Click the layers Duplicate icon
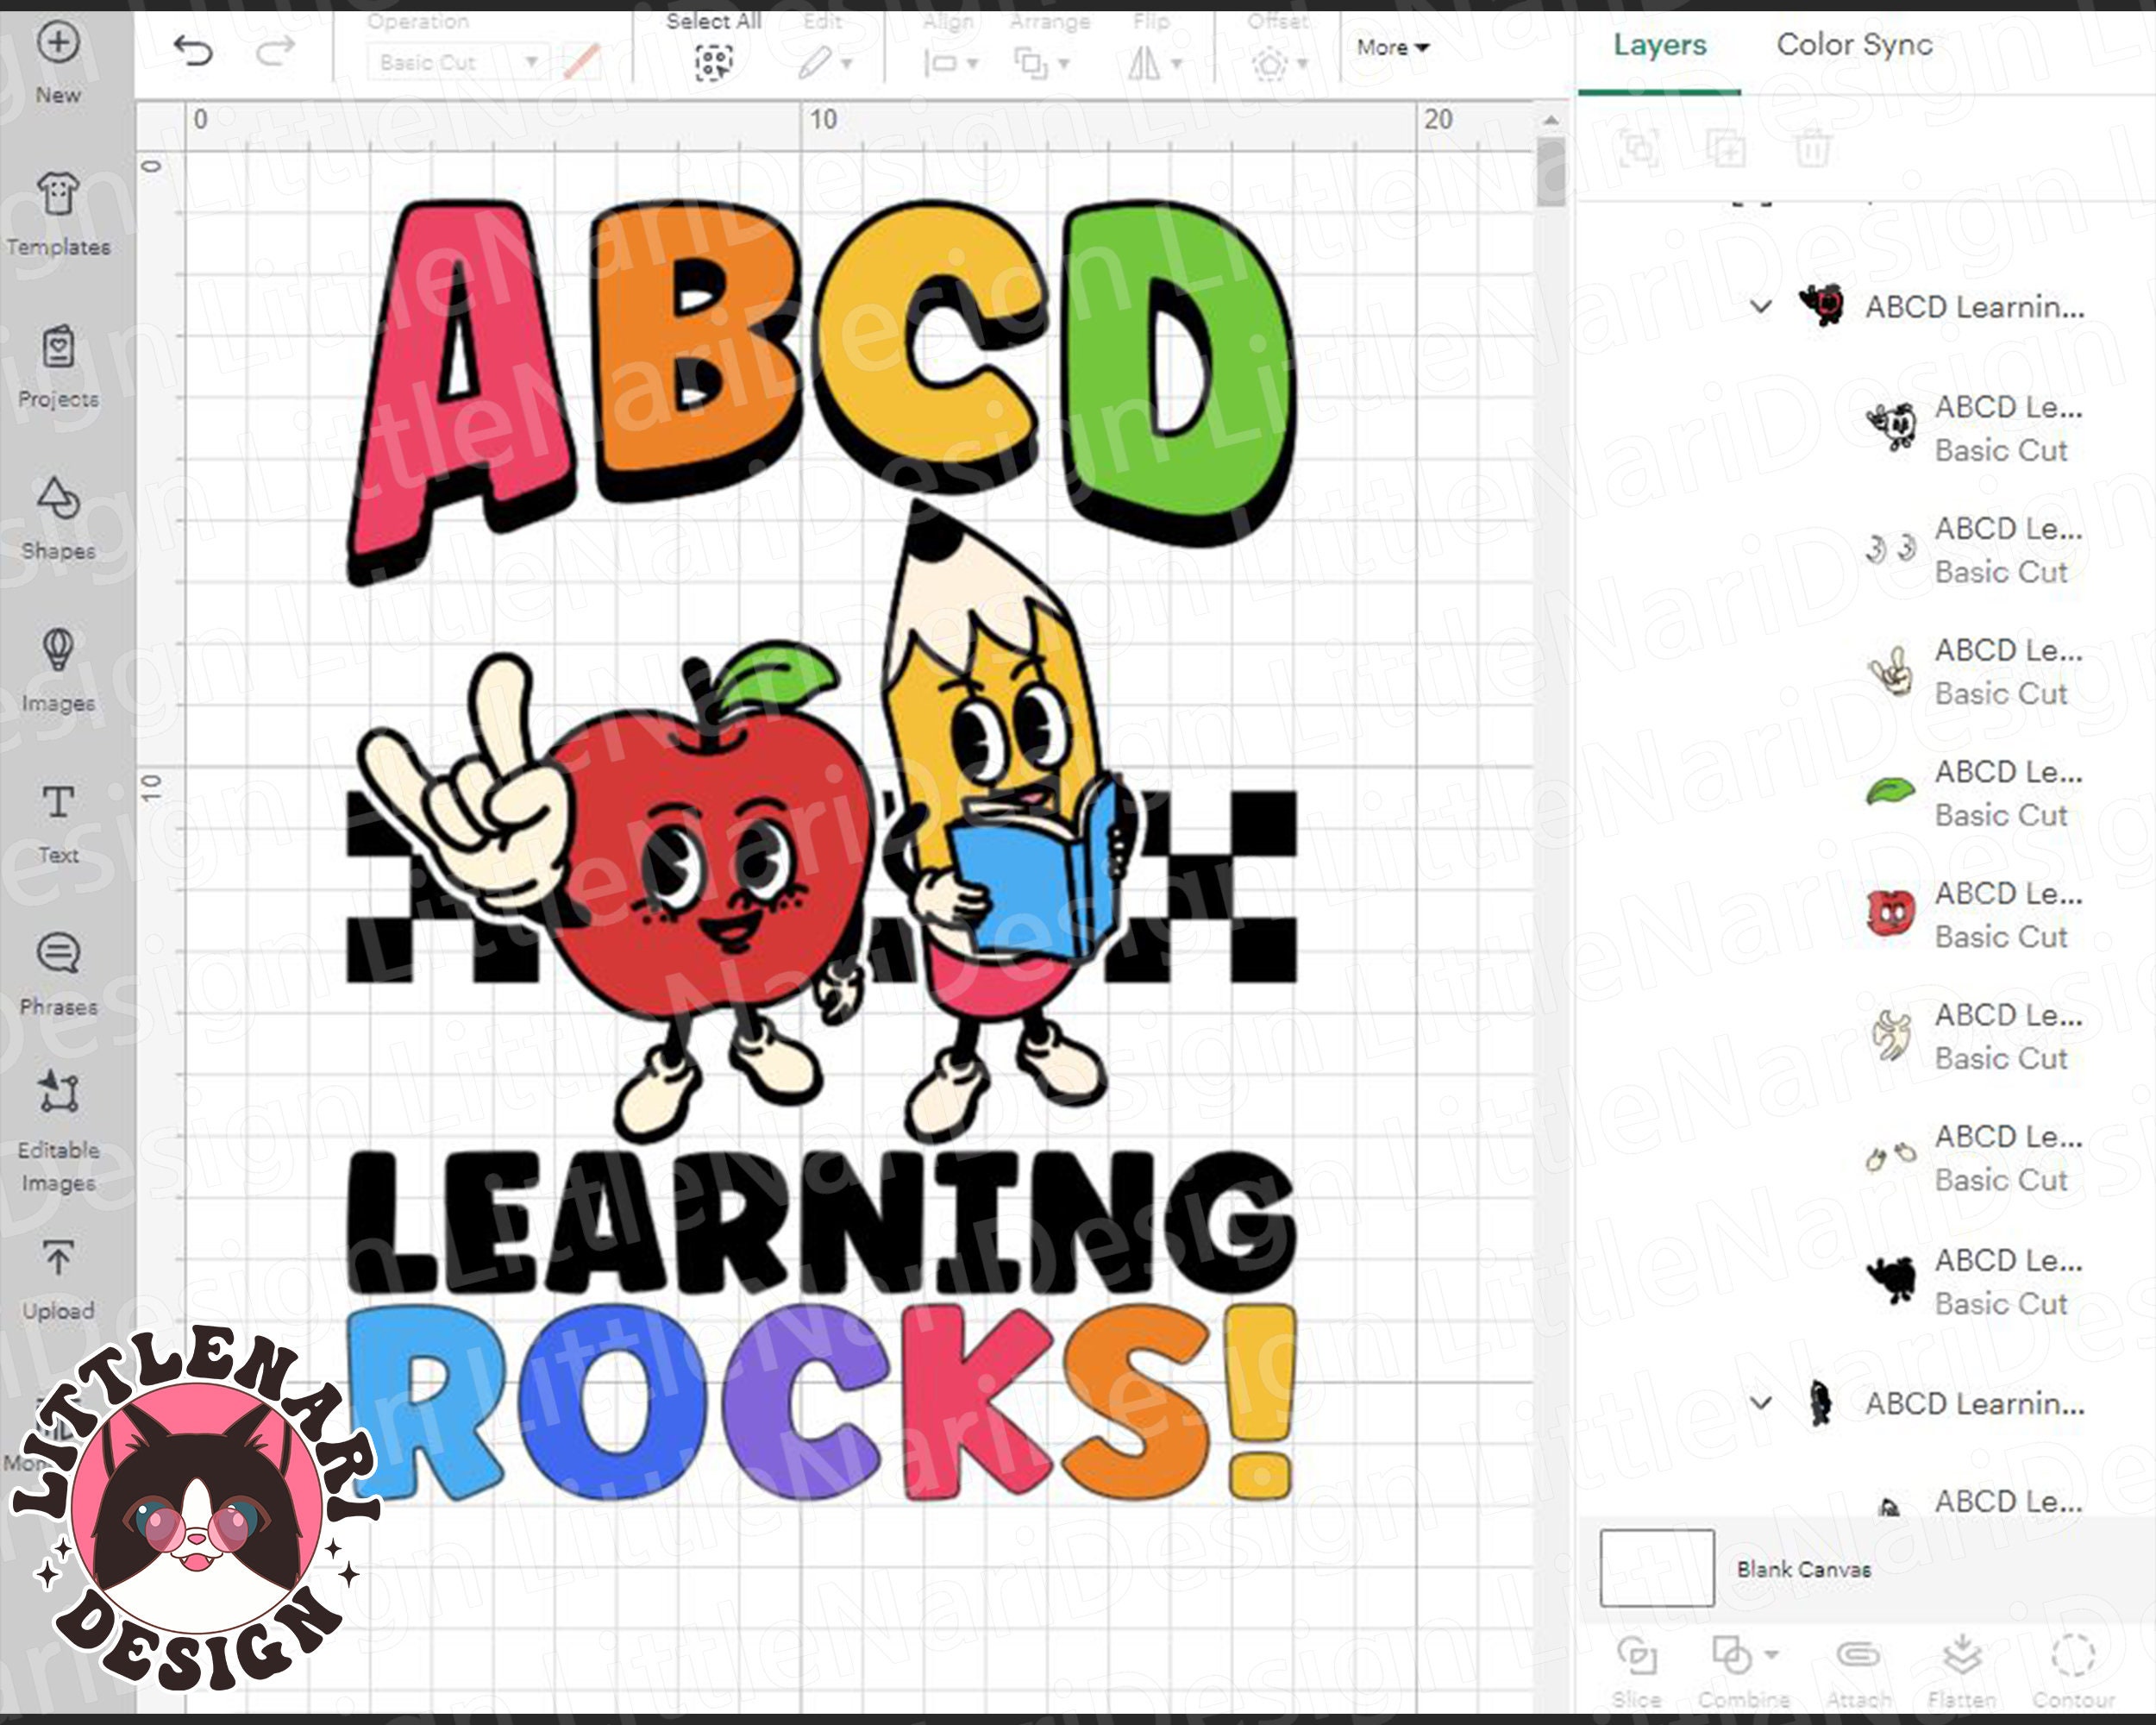 click(x=1726, y=149)
